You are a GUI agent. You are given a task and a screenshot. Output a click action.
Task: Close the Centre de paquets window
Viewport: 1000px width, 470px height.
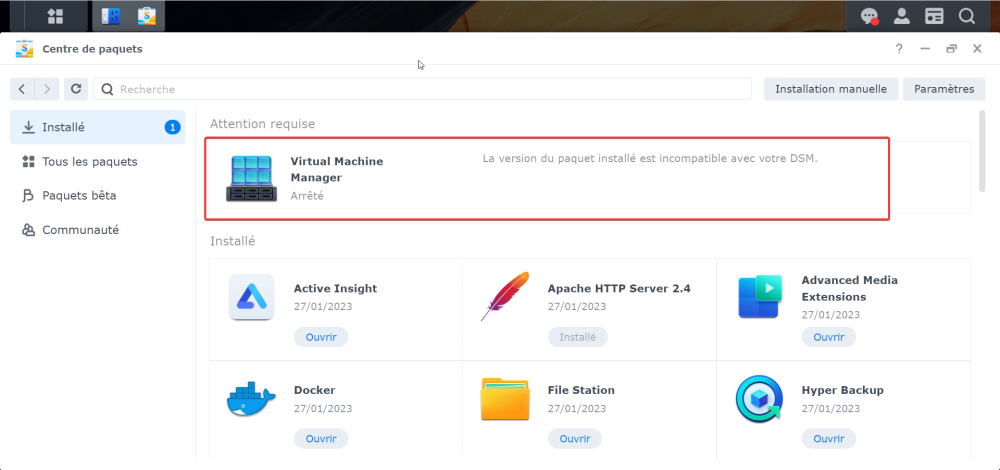[x=977, y=48]
